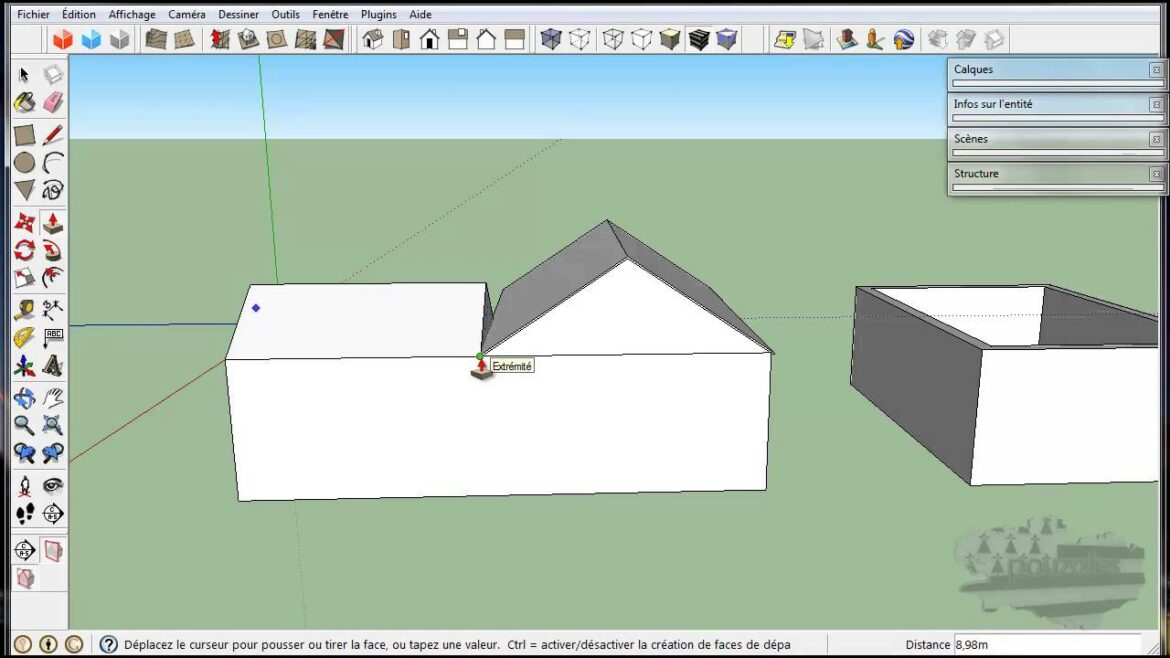Open the Caméra menu
Image resolution: width=1170 pixels, height=658 pixels.
pos(185,14)
